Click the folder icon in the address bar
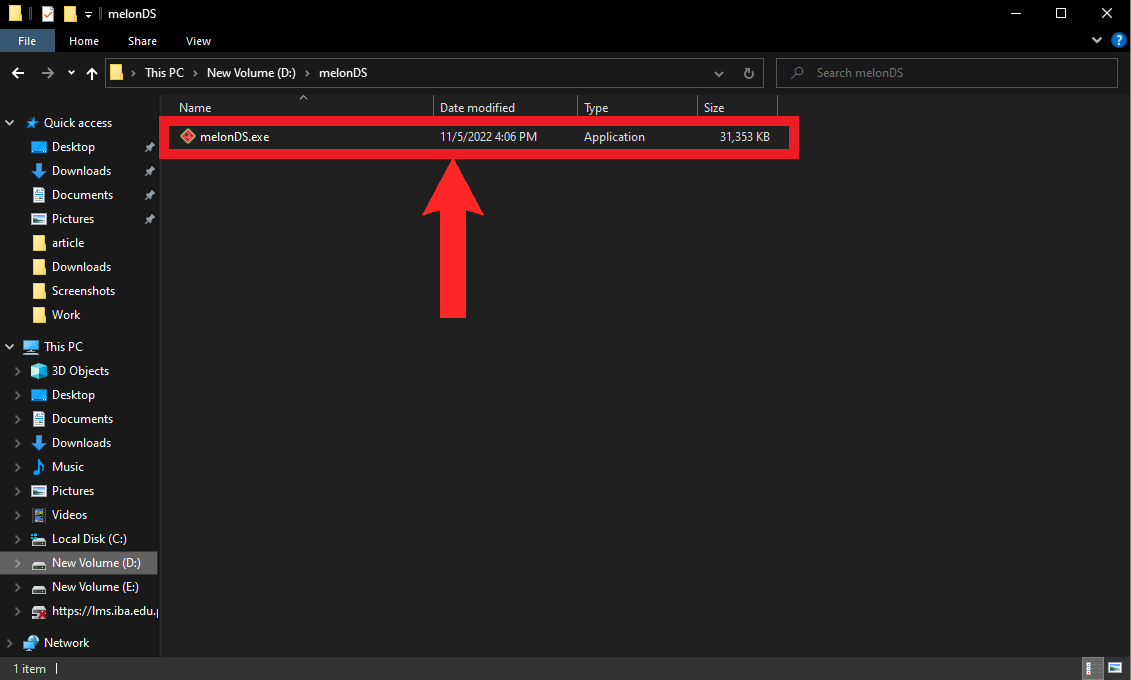The height and width of the screenshot is (680, 1131). click(116, 73)
